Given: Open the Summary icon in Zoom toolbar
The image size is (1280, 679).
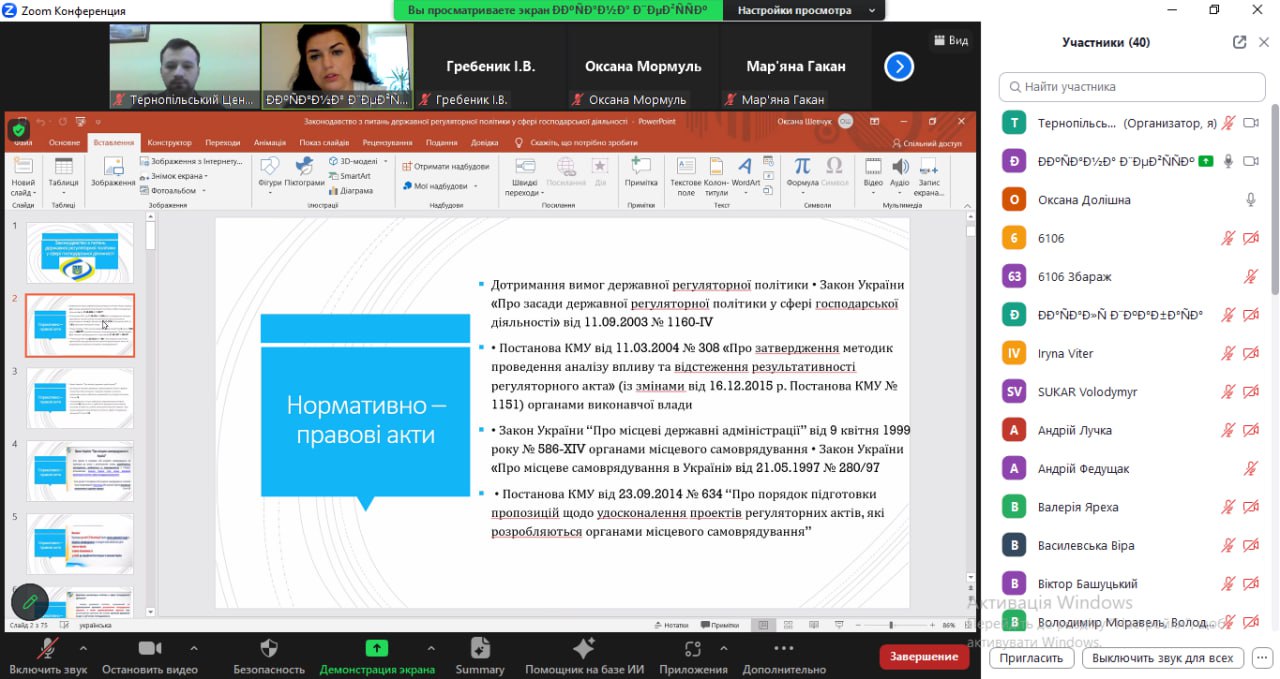Looking at the screenshot, I should coord(480,648).
